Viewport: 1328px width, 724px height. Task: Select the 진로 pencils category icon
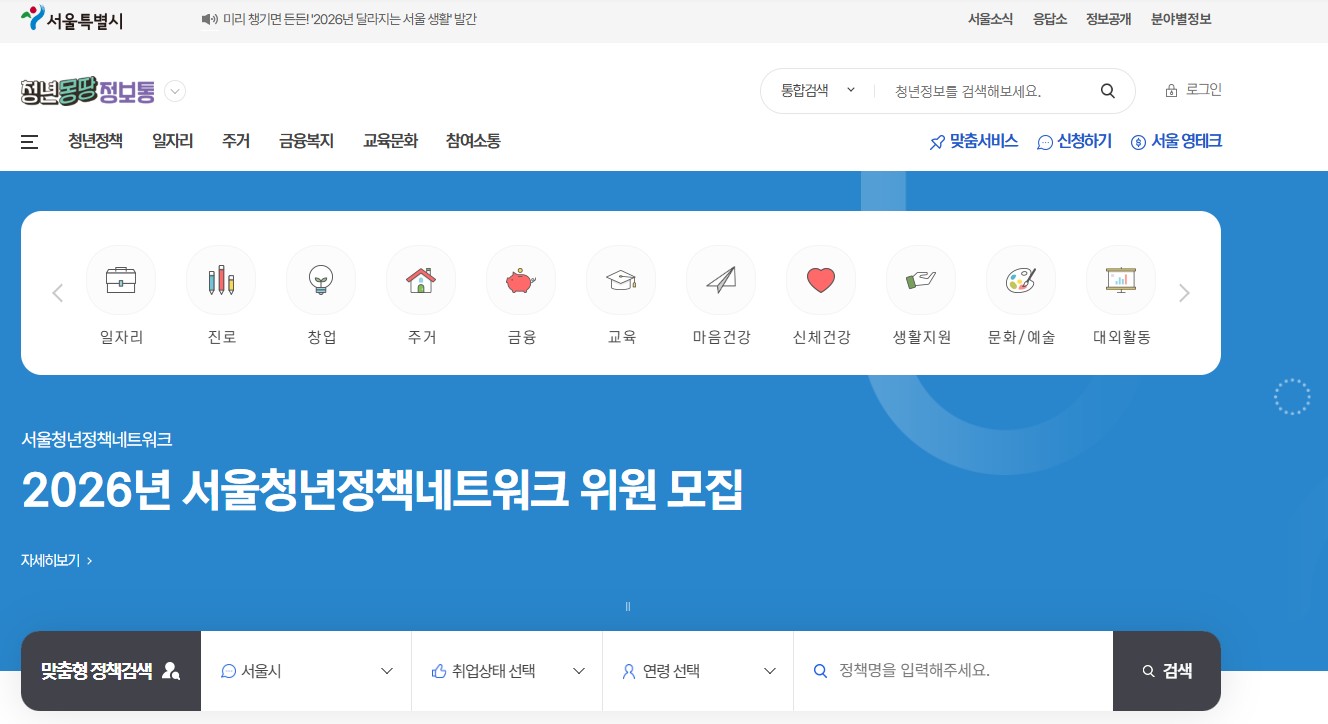pyautogui.click(x=221, y=280)
